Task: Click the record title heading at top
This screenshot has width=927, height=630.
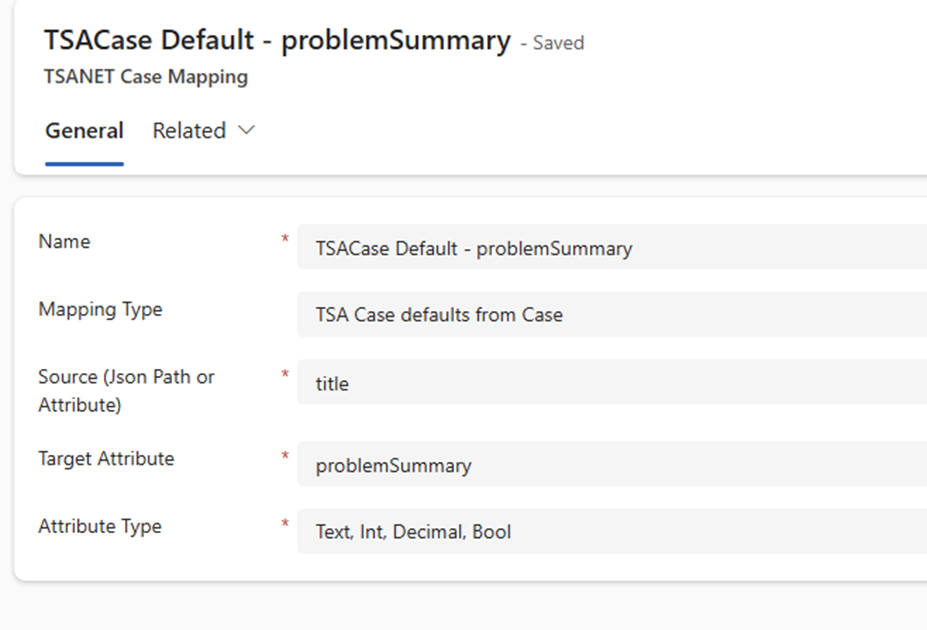Action: (277, 41)
